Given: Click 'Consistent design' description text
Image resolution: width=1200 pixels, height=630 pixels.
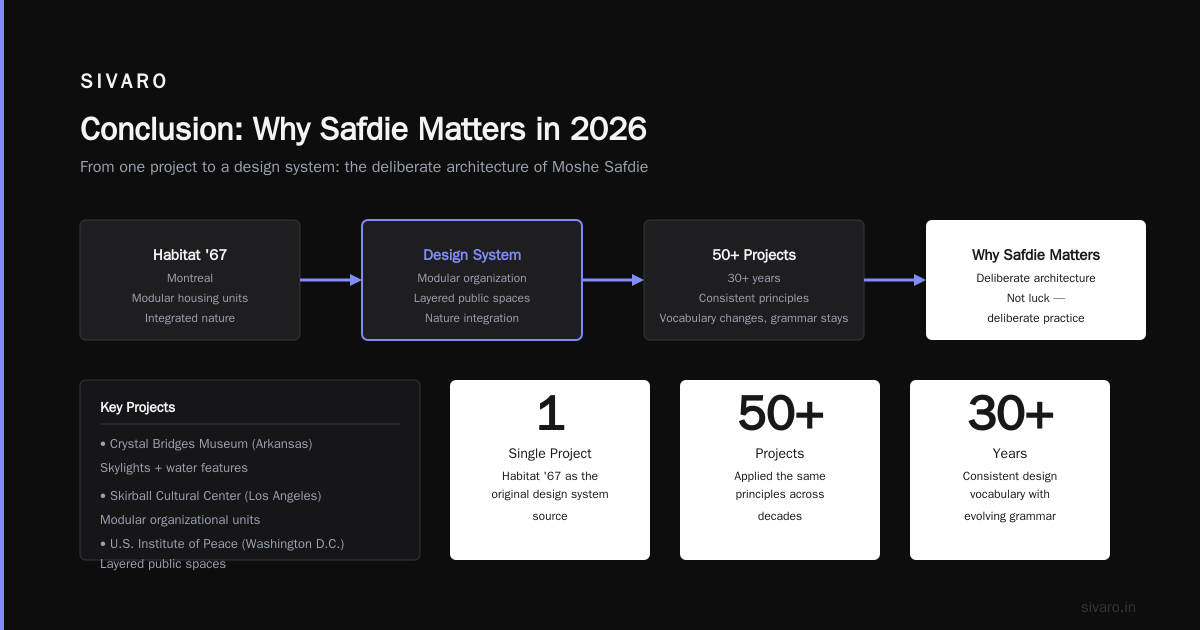Looking at the screenshot, I should pos(1010,476).
